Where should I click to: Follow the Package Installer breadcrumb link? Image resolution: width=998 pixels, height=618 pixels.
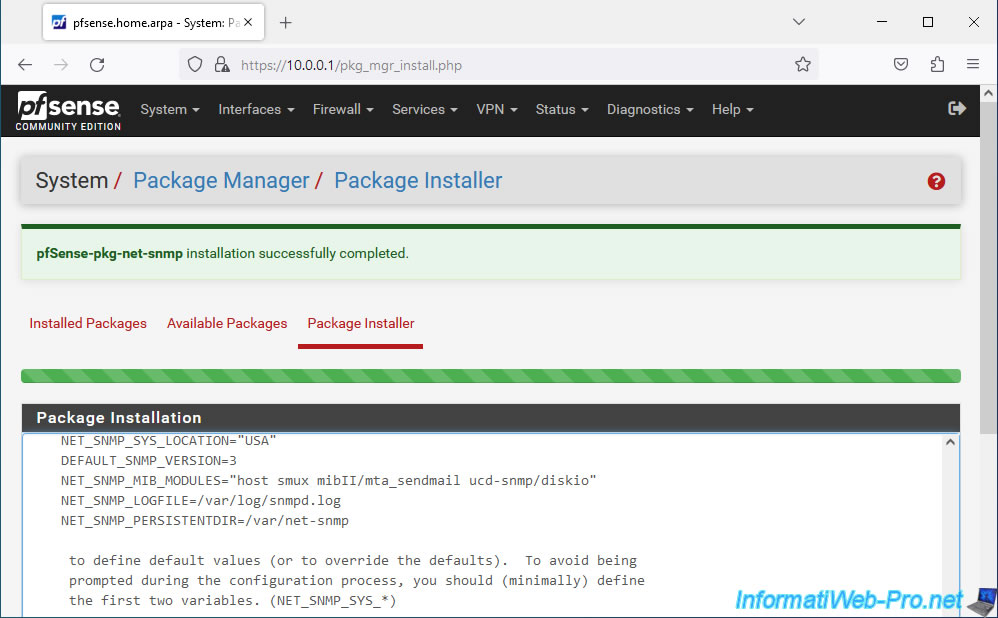click(x=418, y=181)
